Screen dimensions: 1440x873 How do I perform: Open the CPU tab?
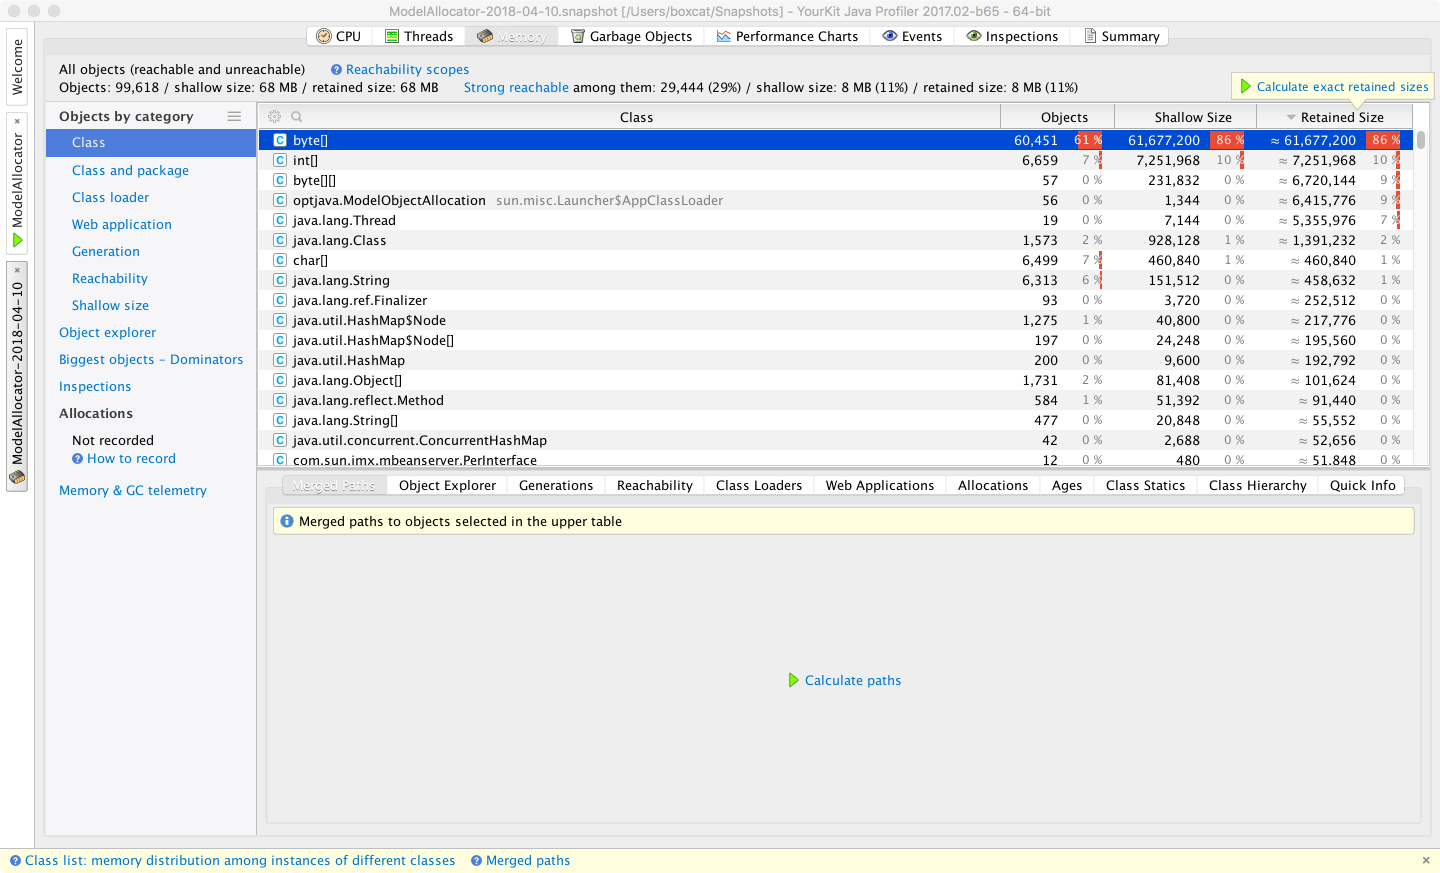point(339,36)
